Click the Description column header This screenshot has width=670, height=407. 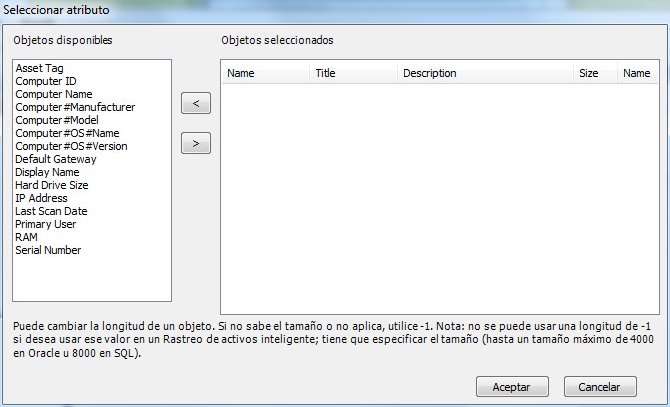click(485, 73)
